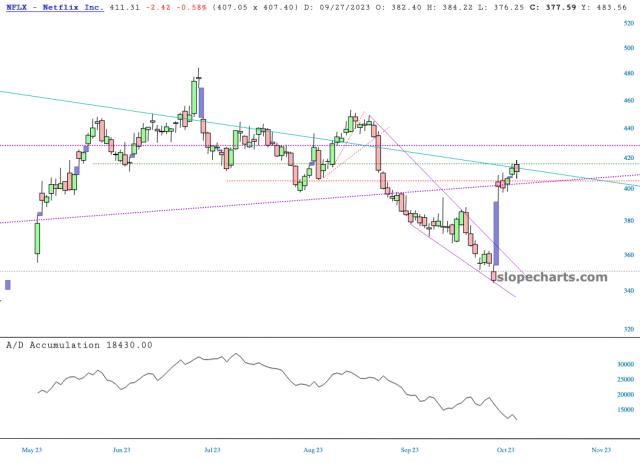640x463 pixels.
Task: Select the Jul 23 date label
Action: pos(212,450)
